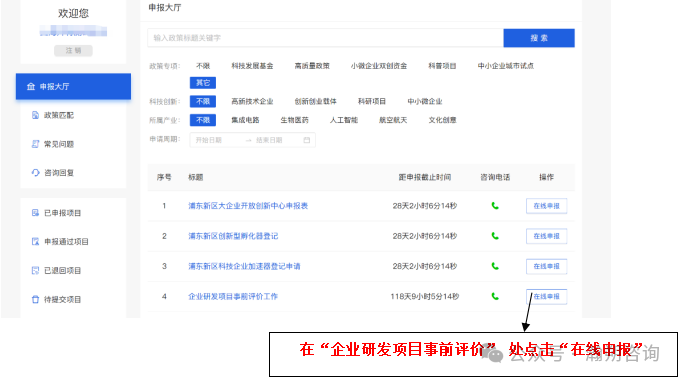Click 在线申报 for 浦东新区创新型孵化器登记
The width and height of the screenshot is (681, 380).
tap(546, 236)
